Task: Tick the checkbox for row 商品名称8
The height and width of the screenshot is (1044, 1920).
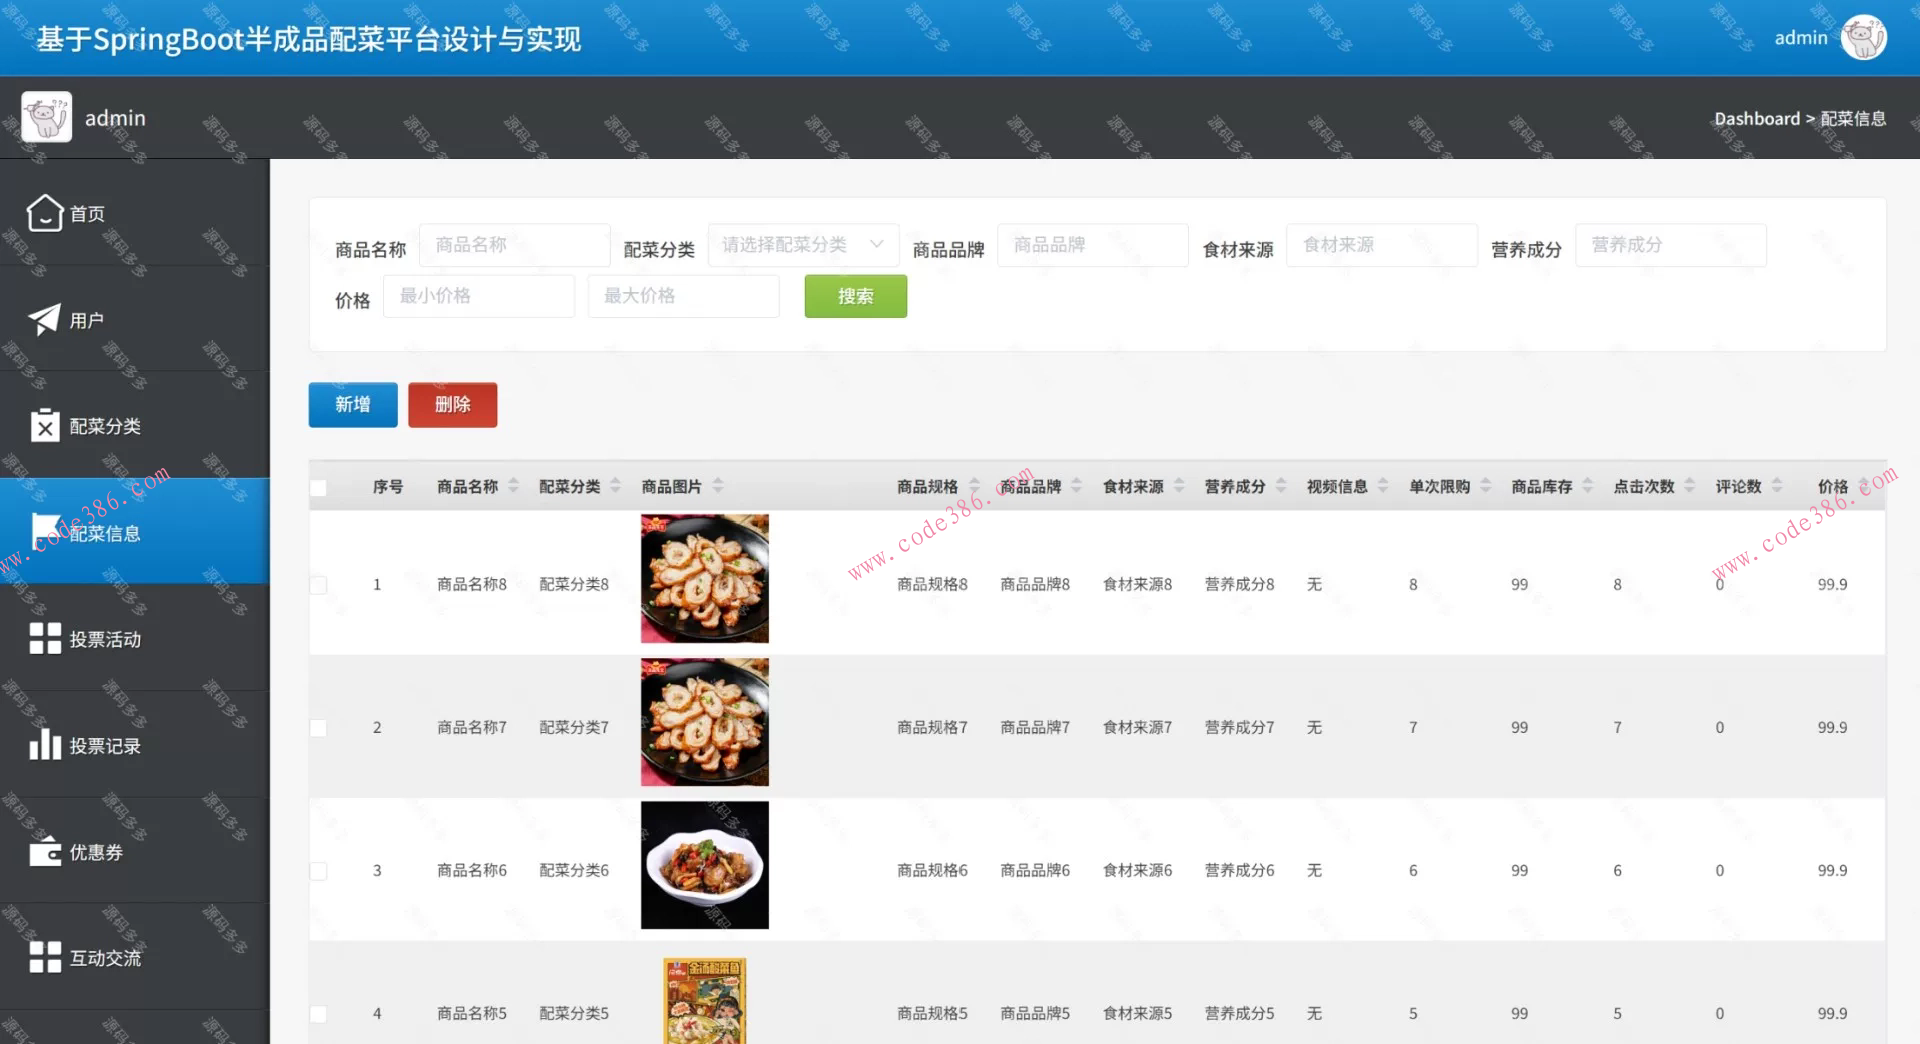Action: 319,584
